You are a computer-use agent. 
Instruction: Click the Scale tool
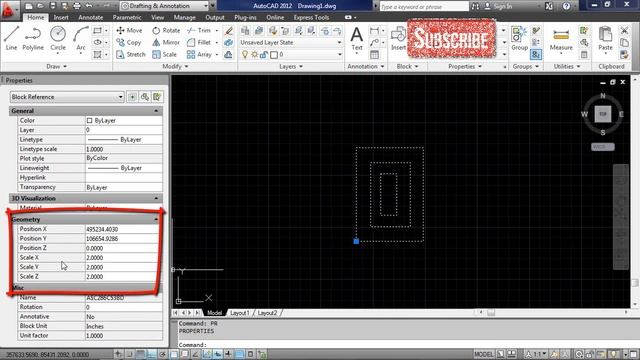click(164, 54)
